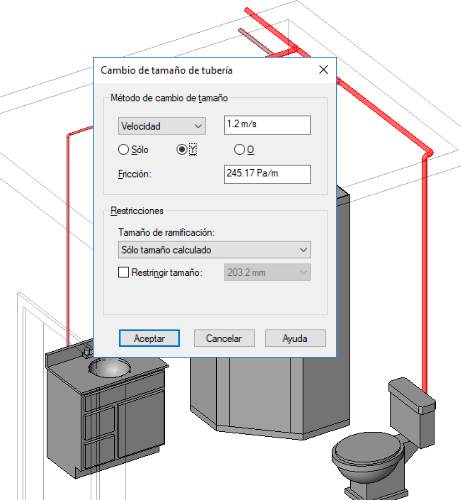Click the Aceptar button

(149, 338)
